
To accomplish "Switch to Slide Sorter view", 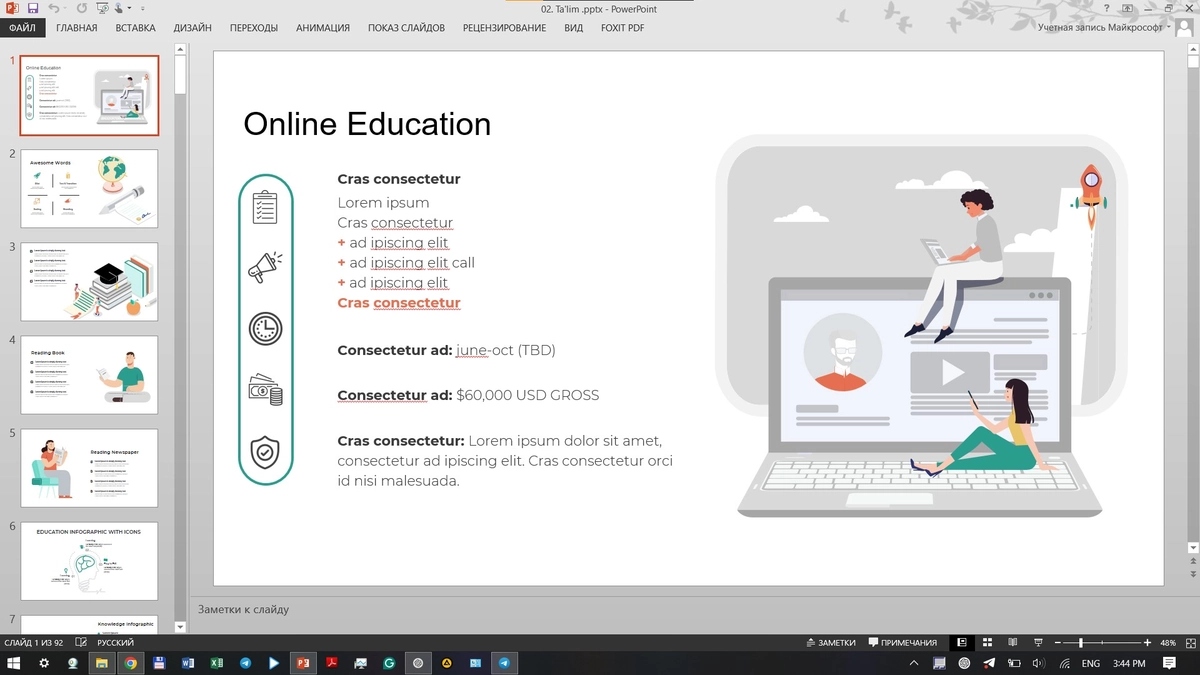I will (989, 643).
